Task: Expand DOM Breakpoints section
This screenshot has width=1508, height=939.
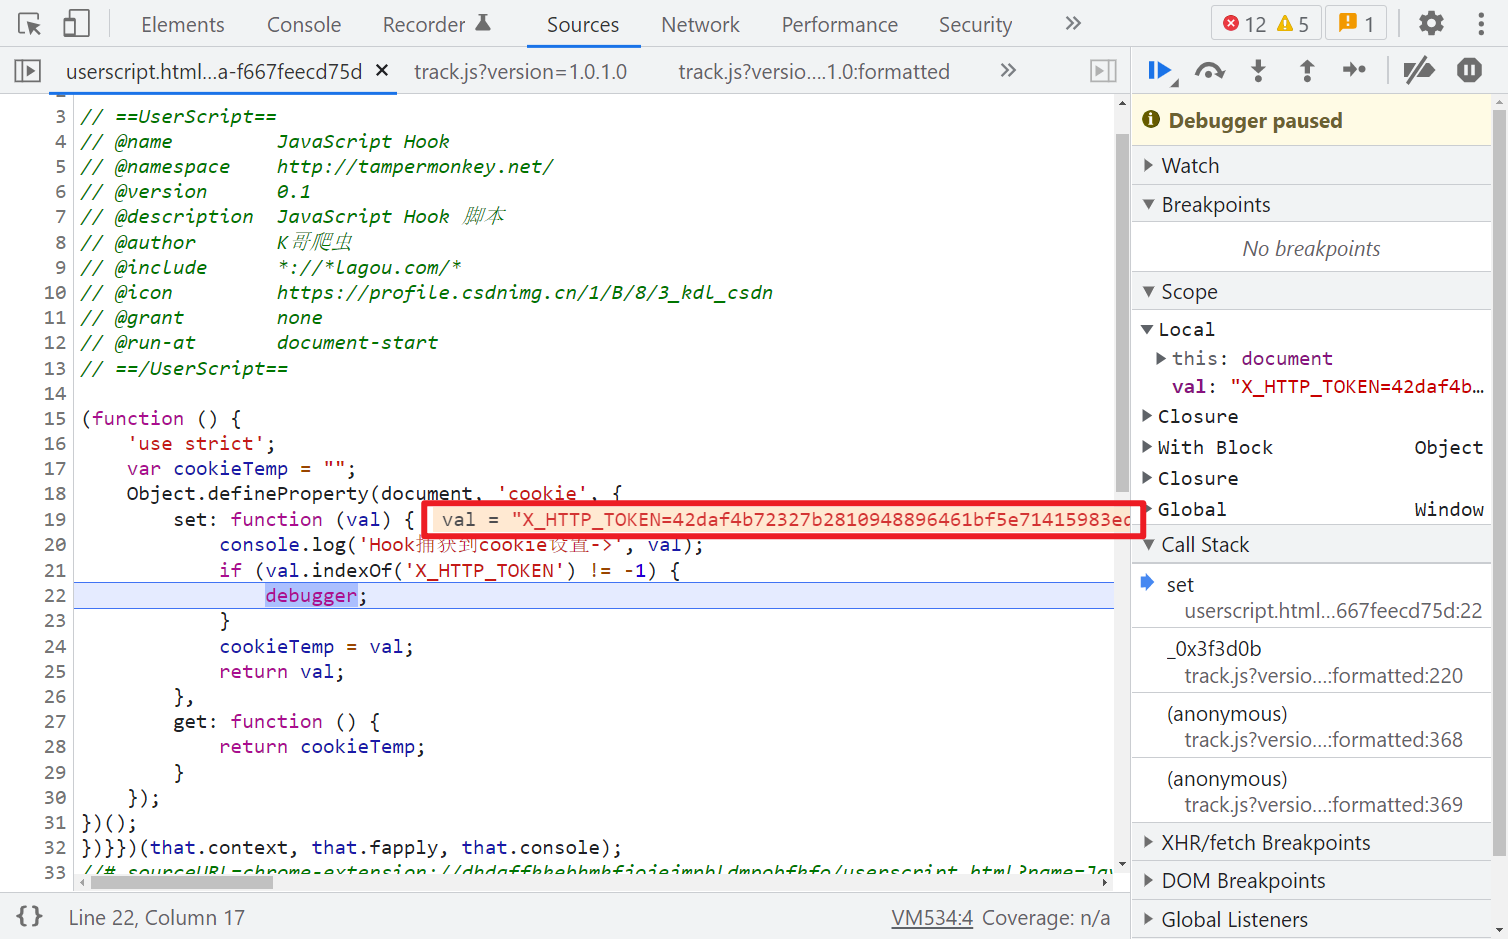Action: [1311, 880]
